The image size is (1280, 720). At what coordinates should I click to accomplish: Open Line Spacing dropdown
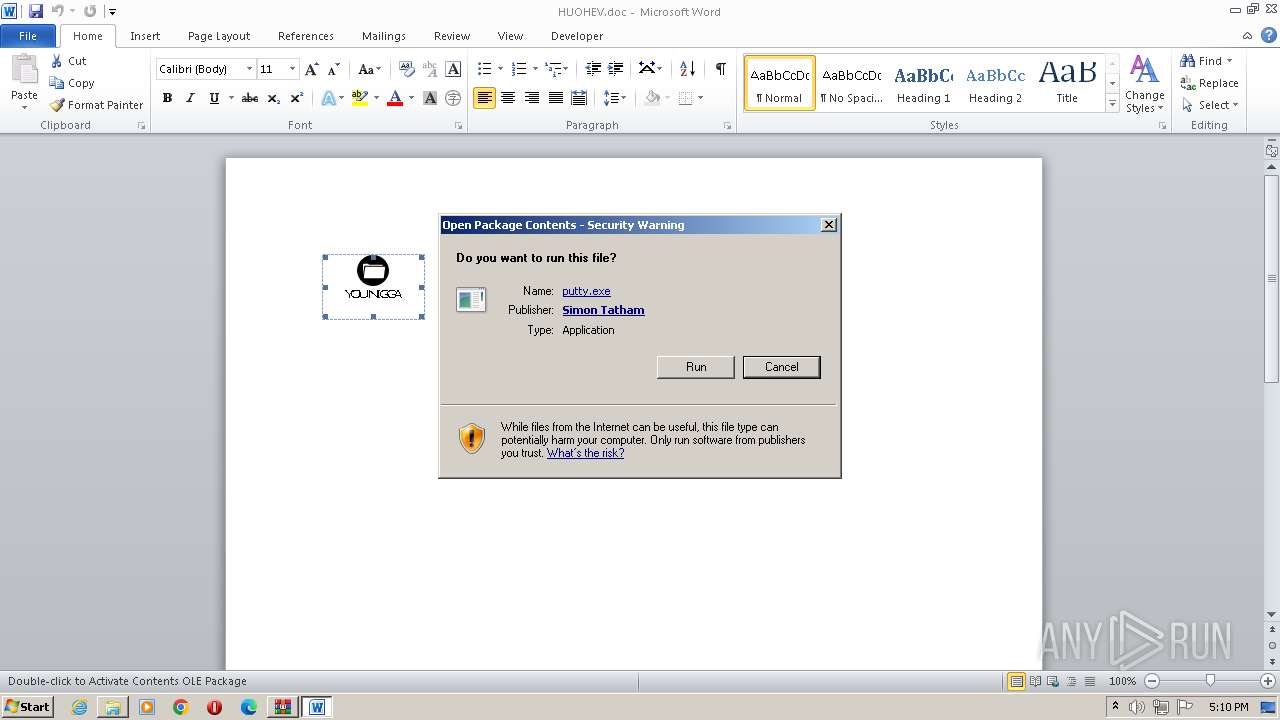point(615,98)
